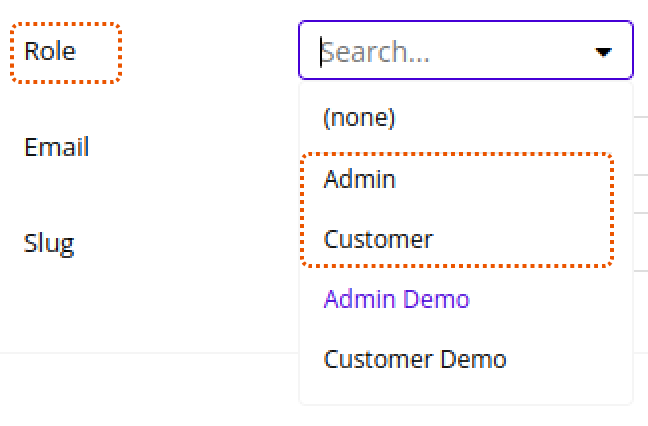Collapse the Role dropdown using its arrow
This screenshot has height=426, width=648.
(603, 52)
